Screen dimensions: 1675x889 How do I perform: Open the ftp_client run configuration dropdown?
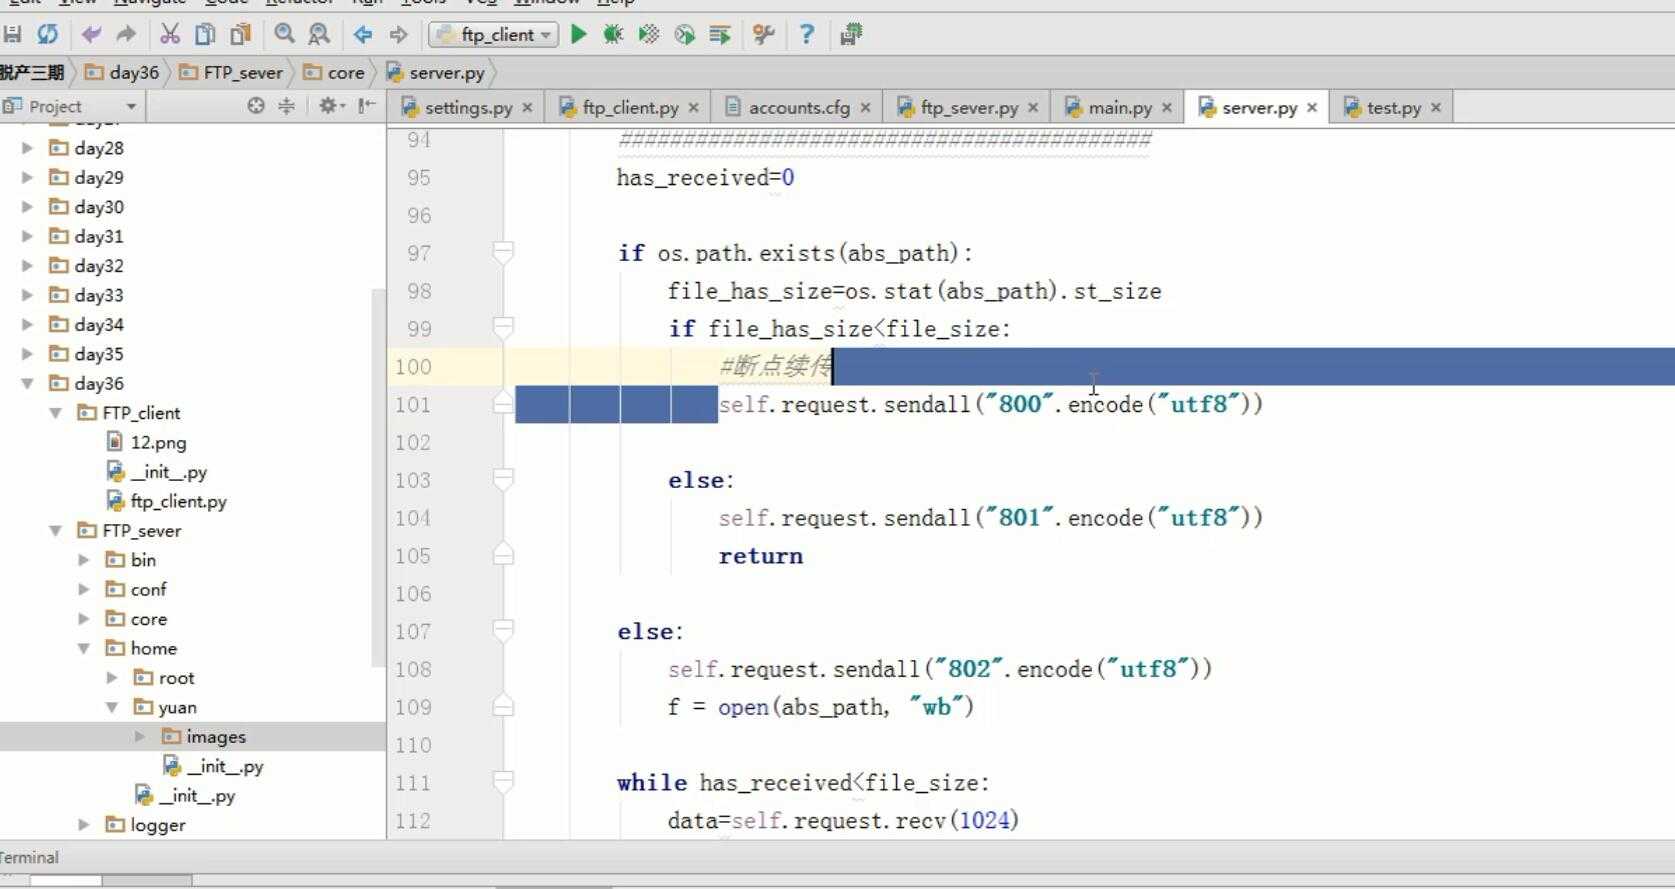click(492, 35)
